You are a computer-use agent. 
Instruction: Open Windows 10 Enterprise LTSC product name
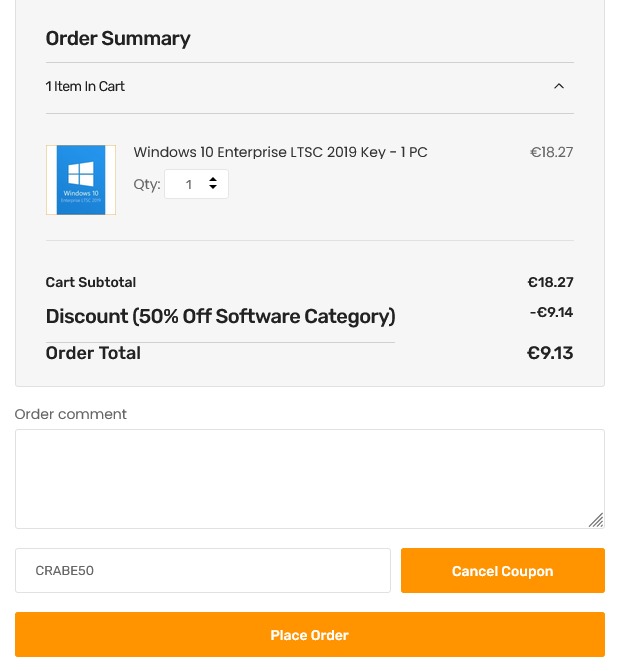pyautogui.click(x=280, y=152)
